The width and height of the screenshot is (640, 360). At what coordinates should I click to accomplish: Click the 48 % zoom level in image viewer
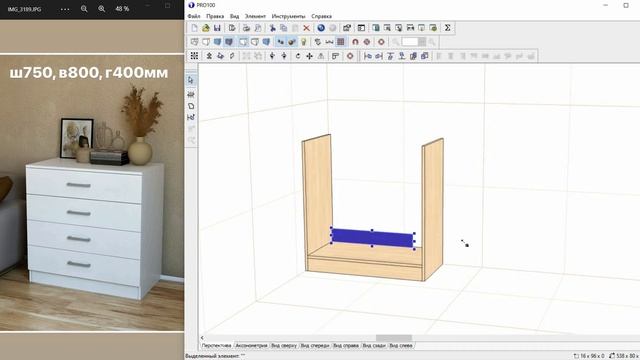[x=122, y=9]
